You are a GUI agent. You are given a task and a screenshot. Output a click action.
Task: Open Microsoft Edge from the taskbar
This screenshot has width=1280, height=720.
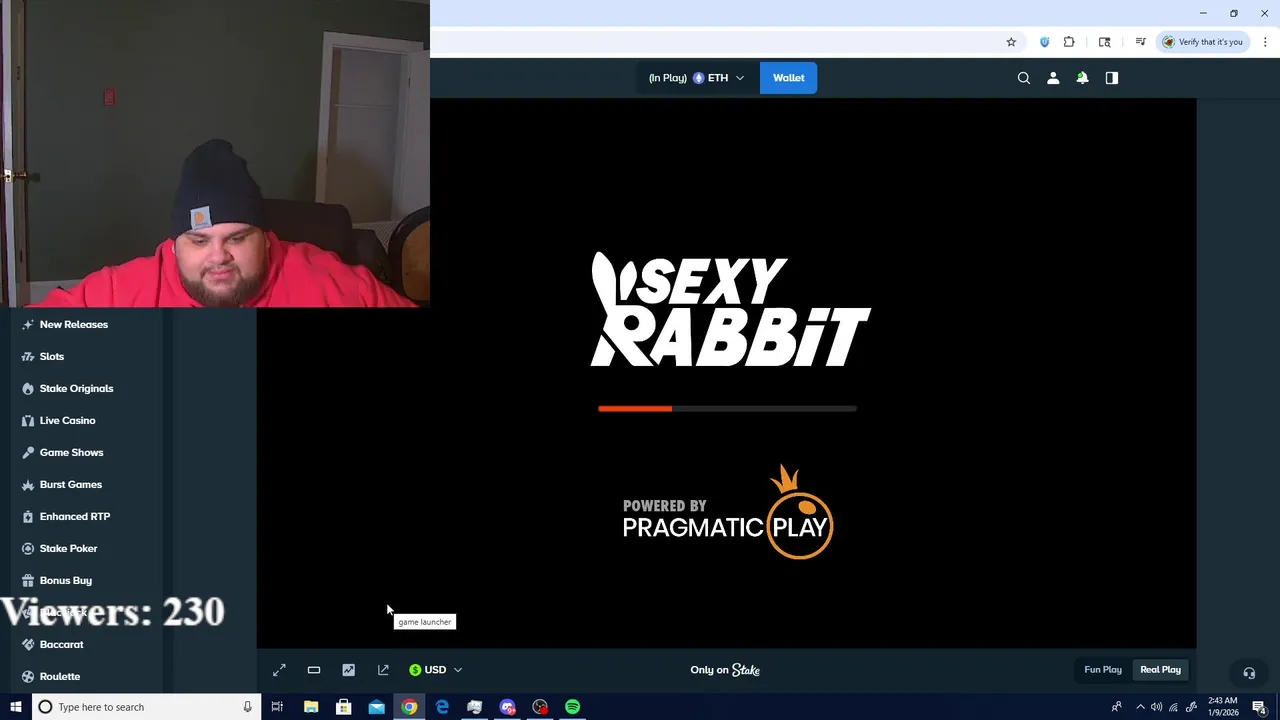[x=442, y=707]
